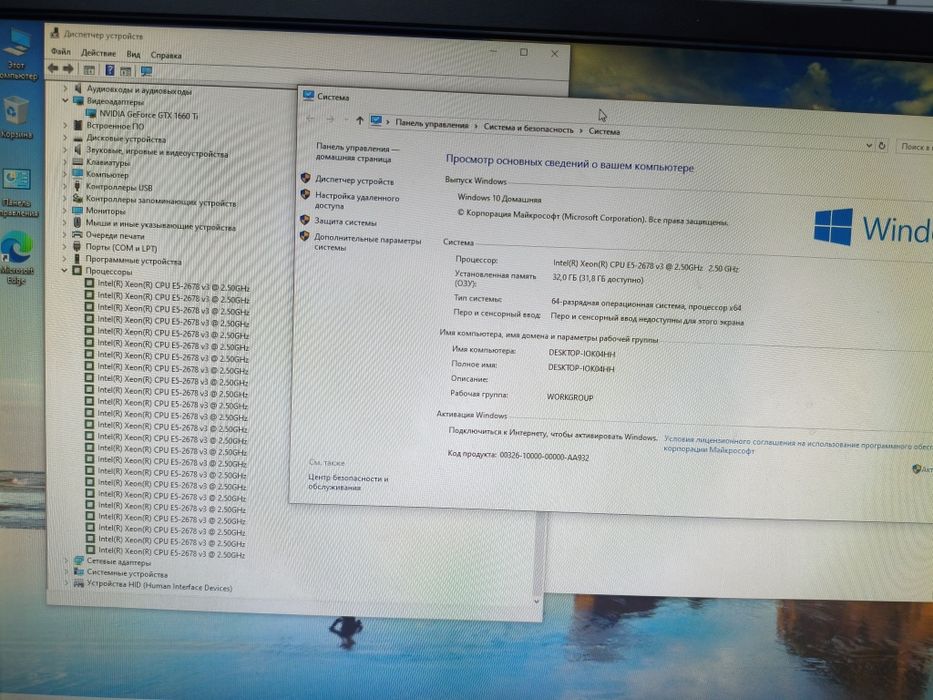
Task: Select the Программные устройства item
Action: point(133,260)
